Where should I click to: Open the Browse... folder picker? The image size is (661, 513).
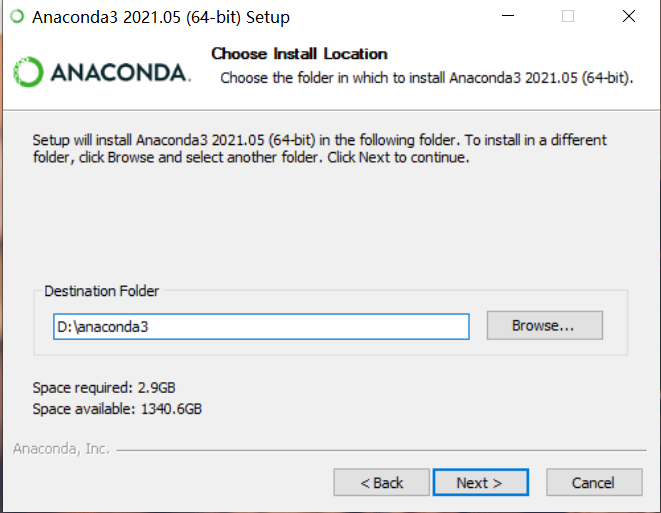click(544, 326)
